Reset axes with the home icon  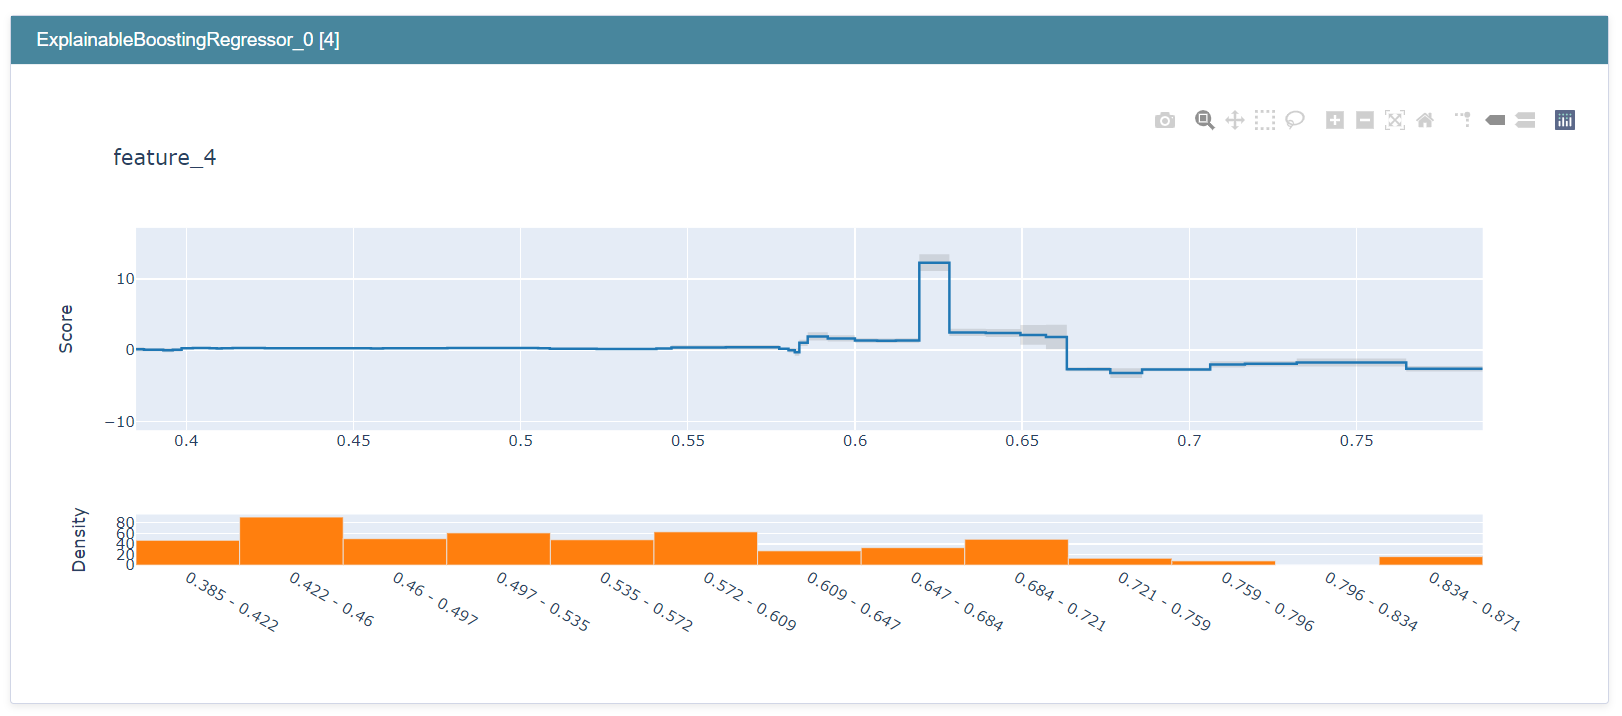[x=1425, y=121]
